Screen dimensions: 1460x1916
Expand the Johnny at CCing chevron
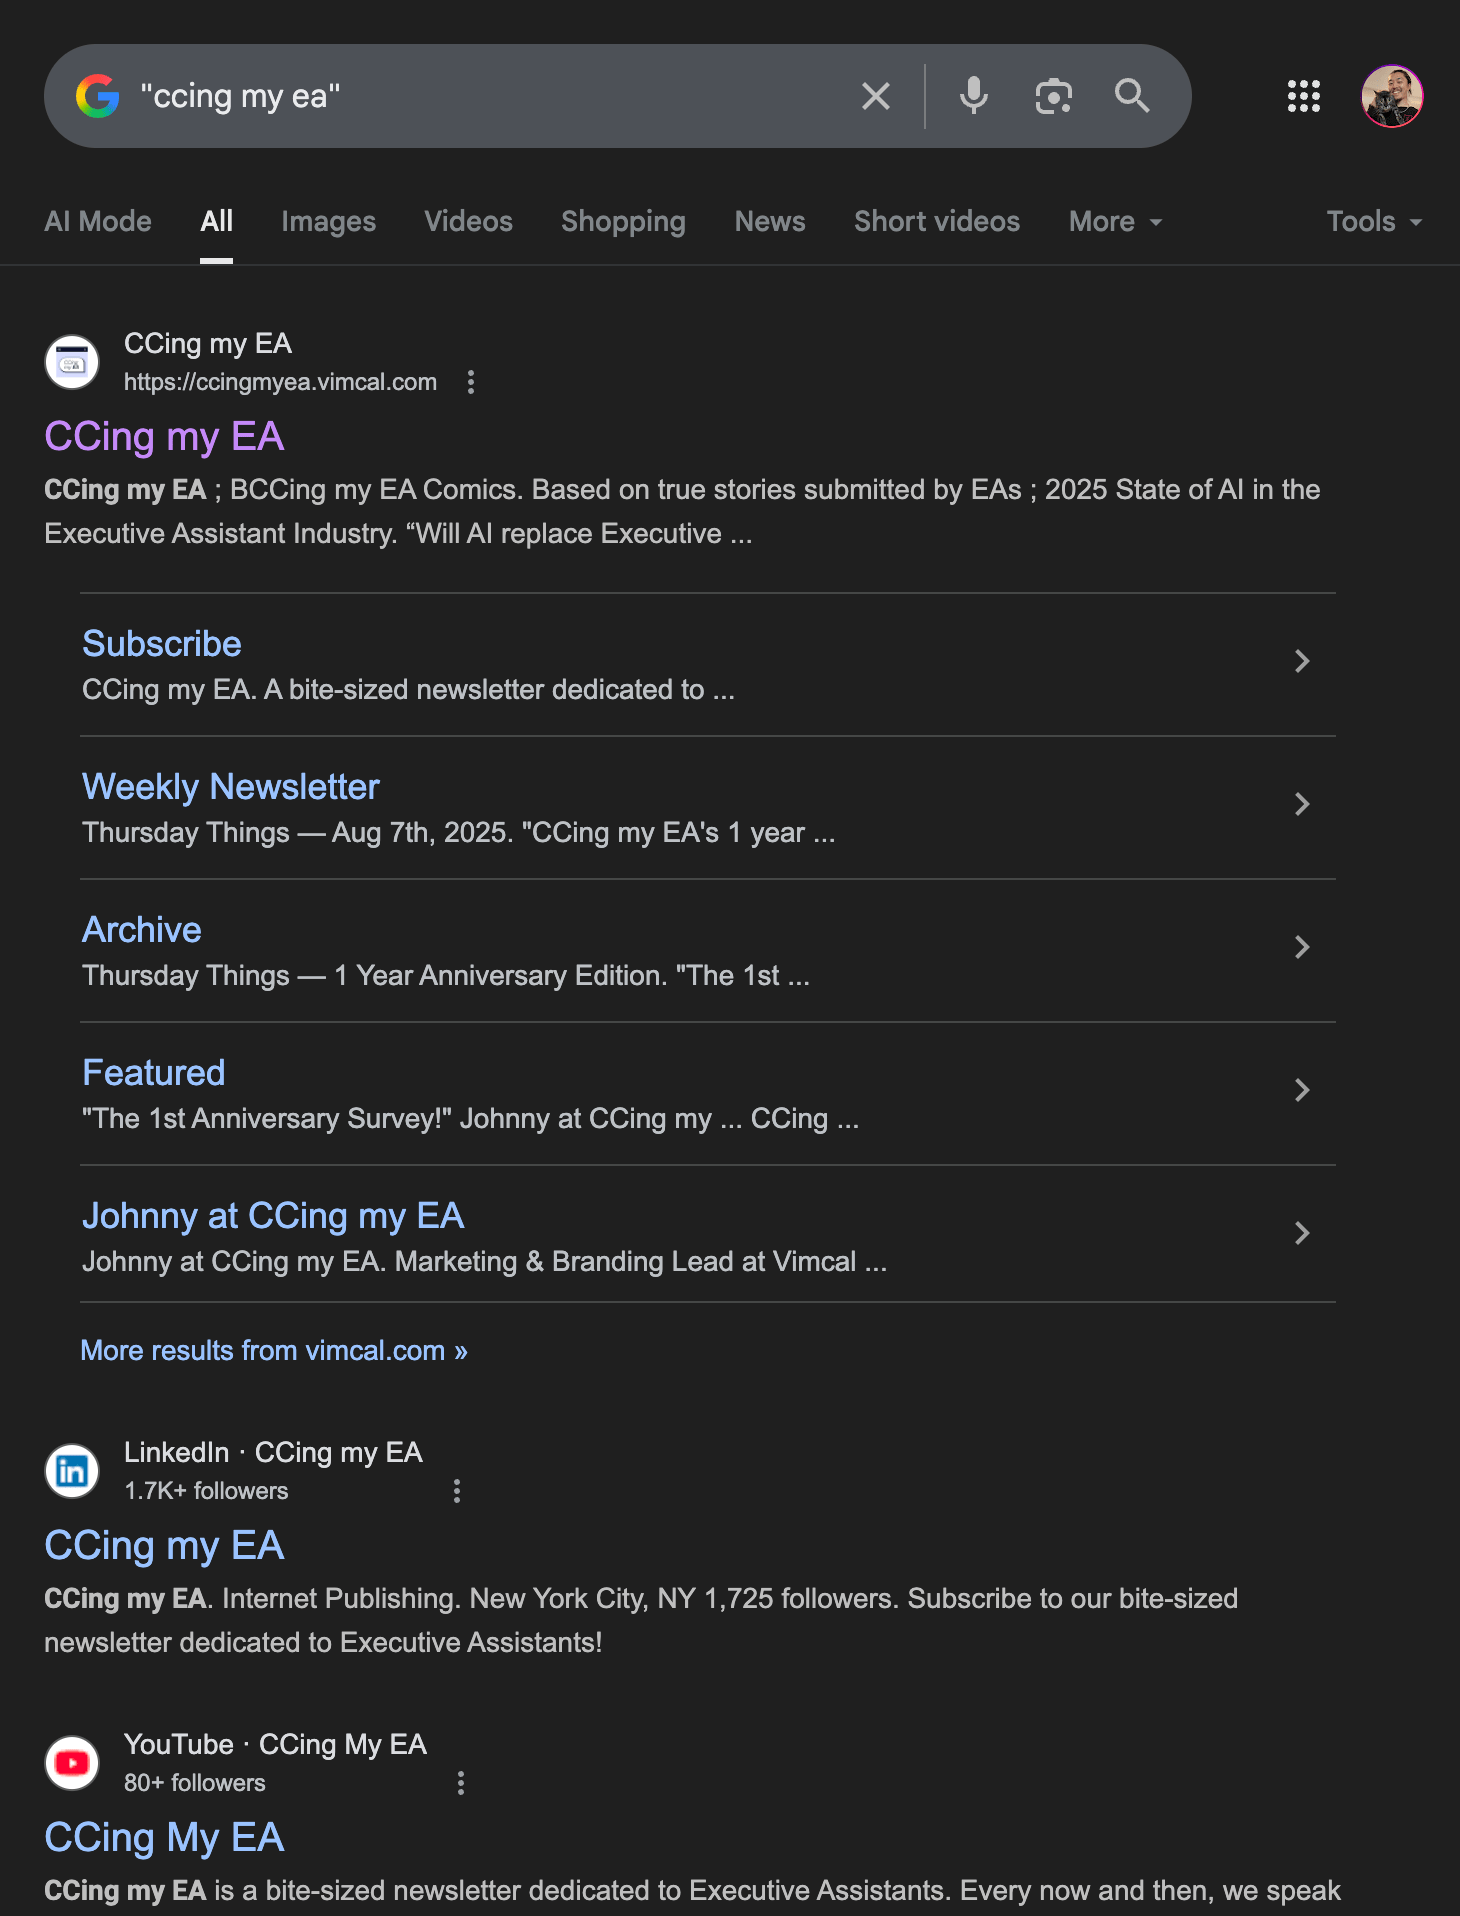coord(1302,1233)
